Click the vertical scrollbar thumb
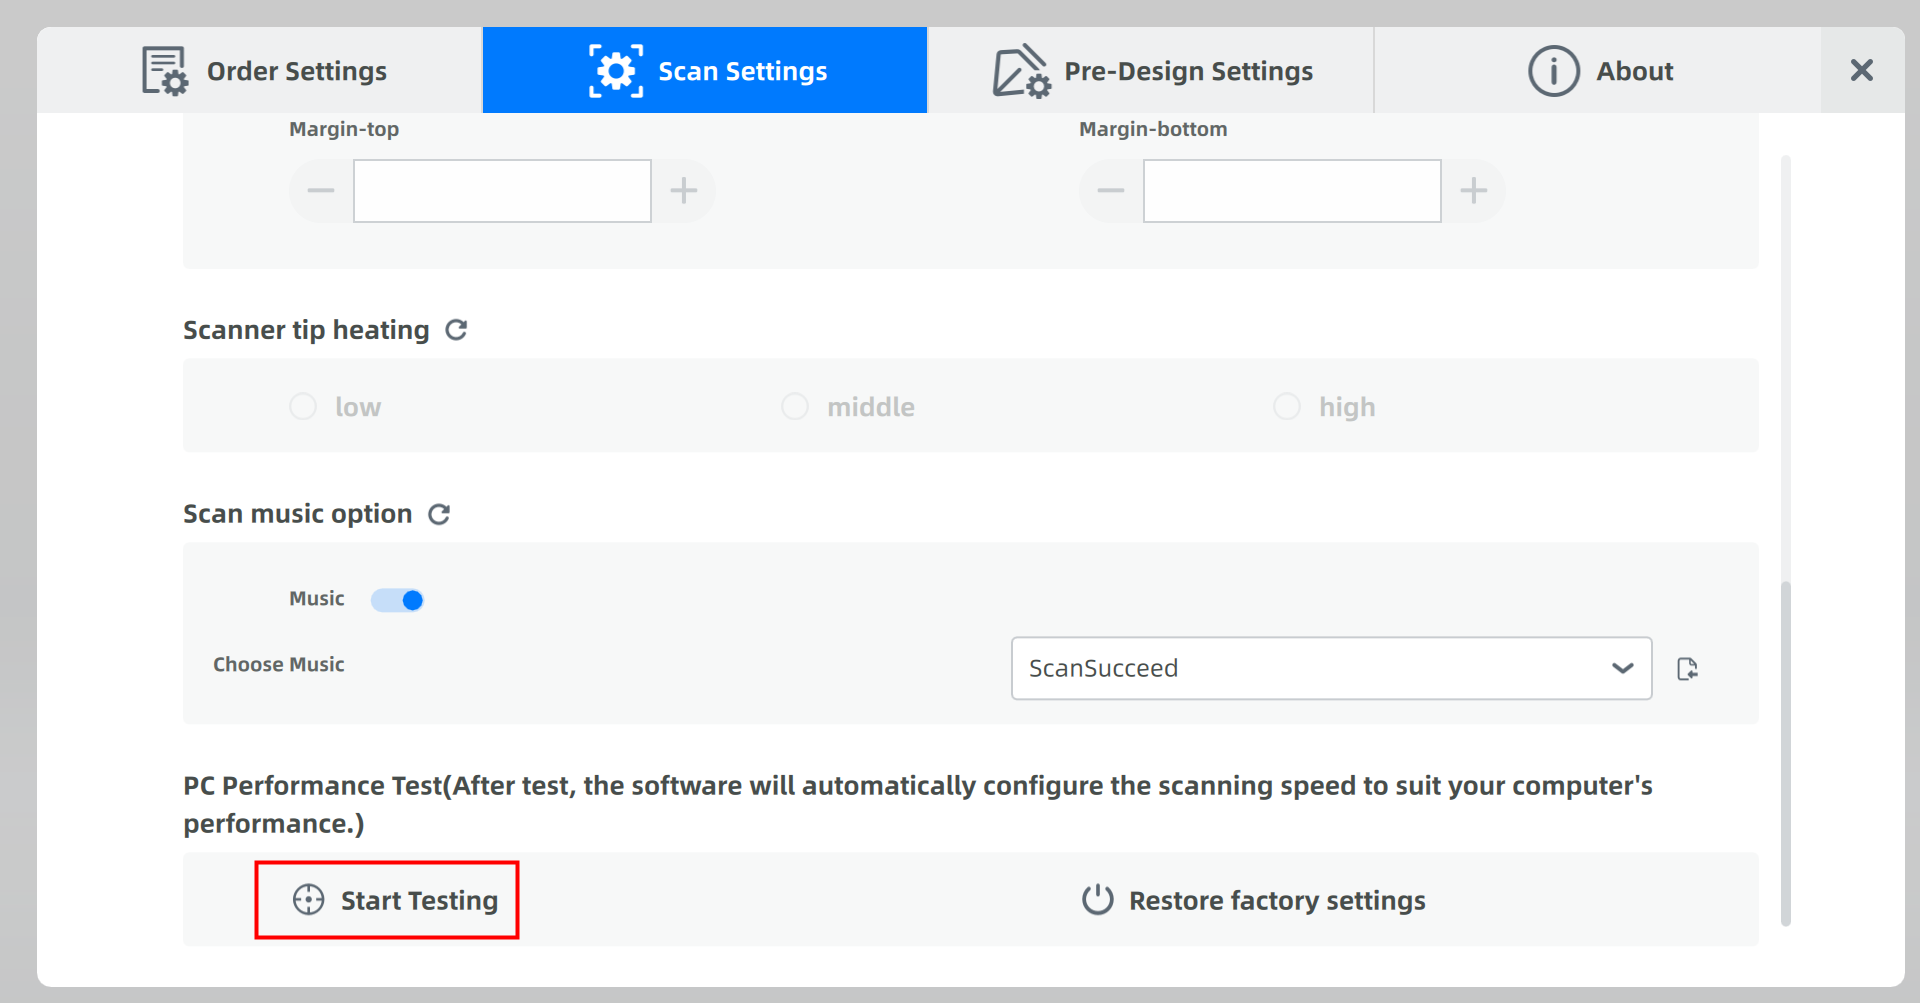1920x1003 pixels. click(1786, 752)
